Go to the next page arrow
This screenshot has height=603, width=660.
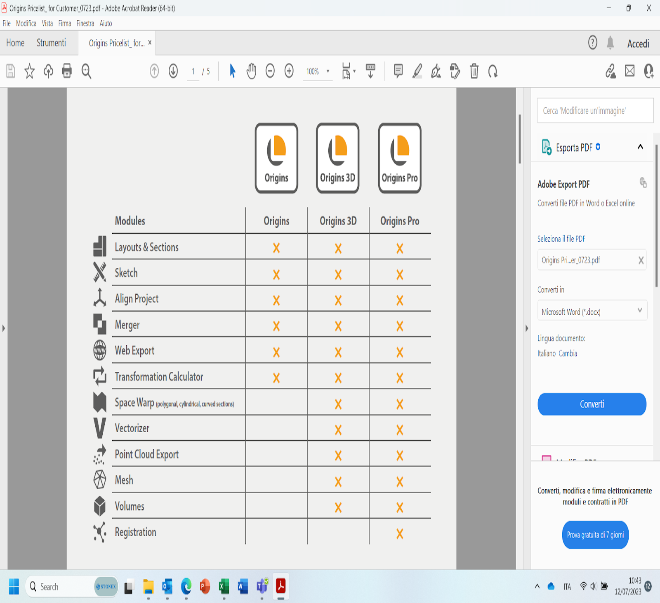pyautogui.click(x=173, y=71)
